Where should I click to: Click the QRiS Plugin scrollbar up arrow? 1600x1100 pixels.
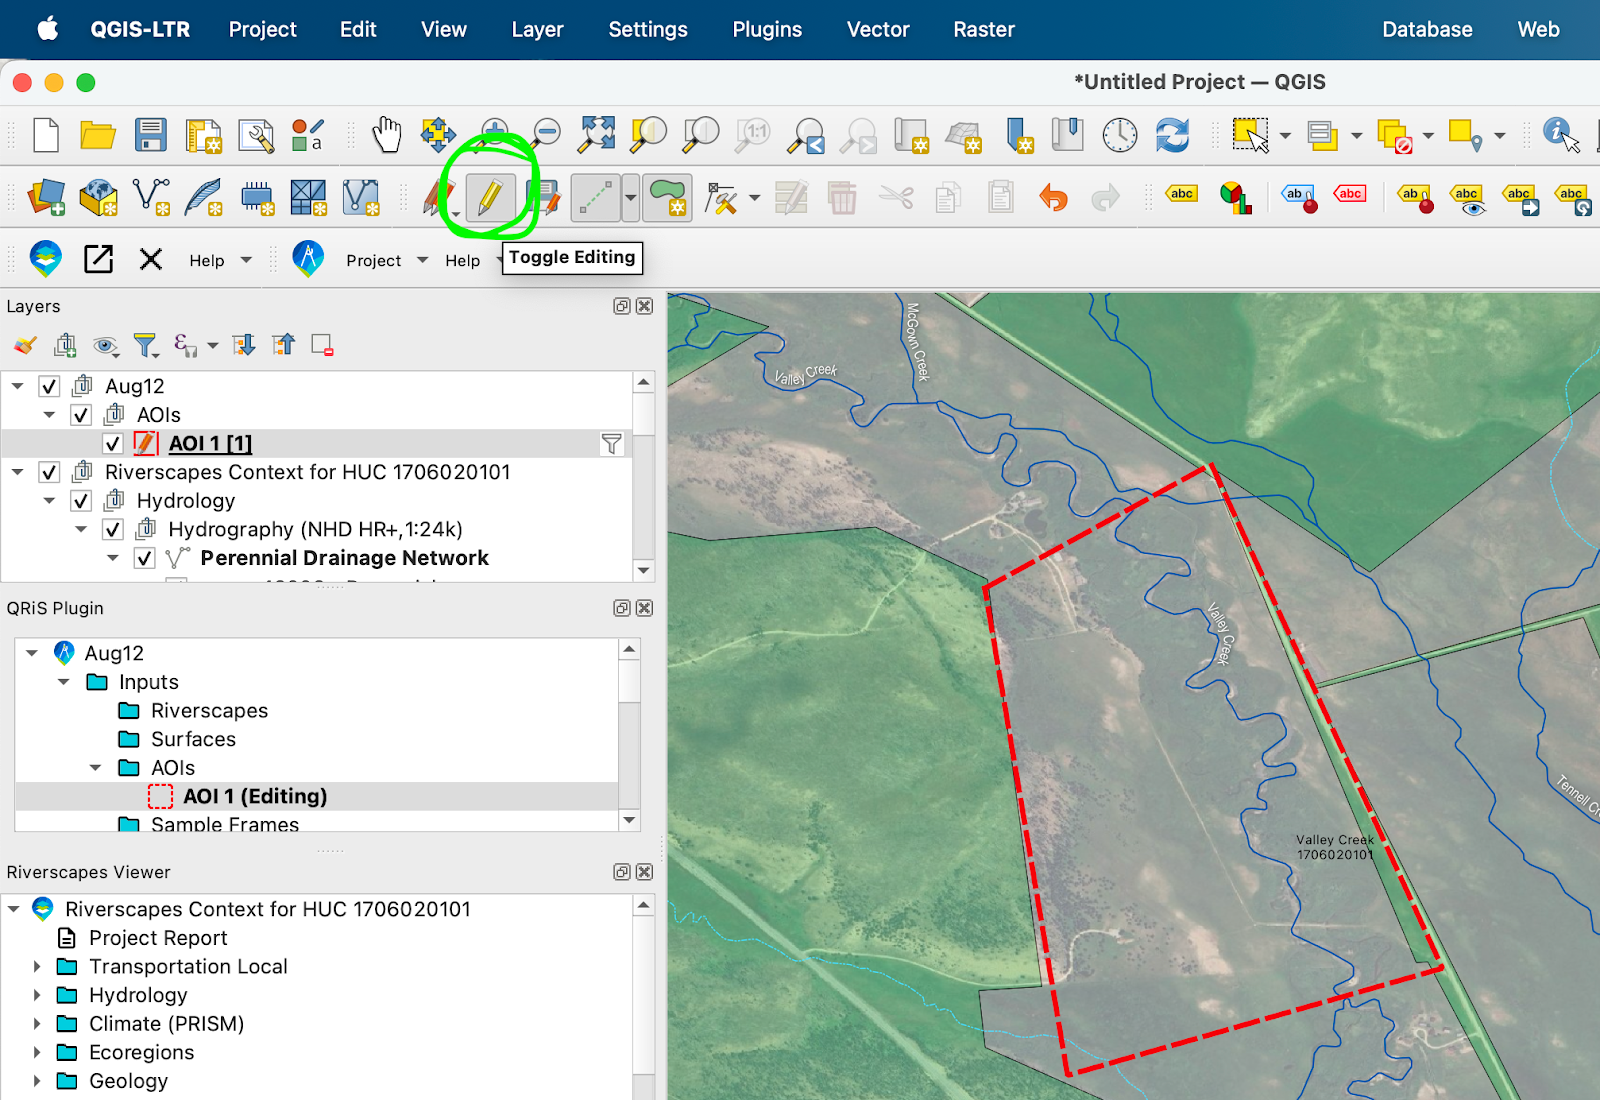coord(629,649)
